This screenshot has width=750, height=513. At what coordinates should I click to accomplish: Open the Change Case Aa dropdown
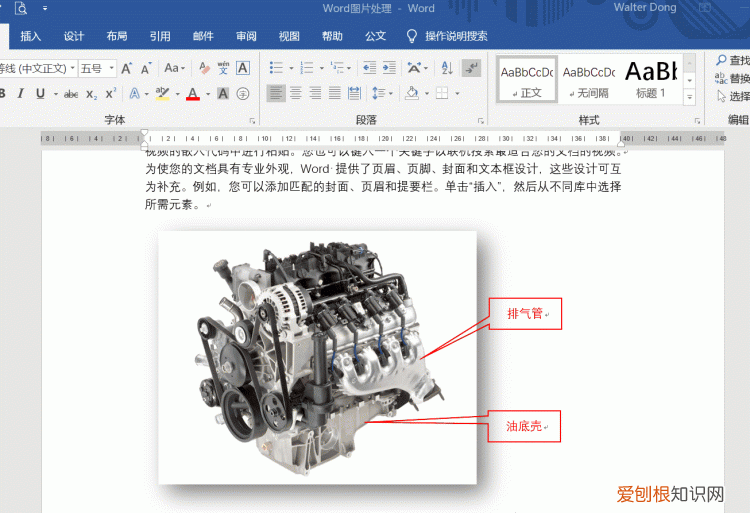pyautogui.click(x=175, y=68)
